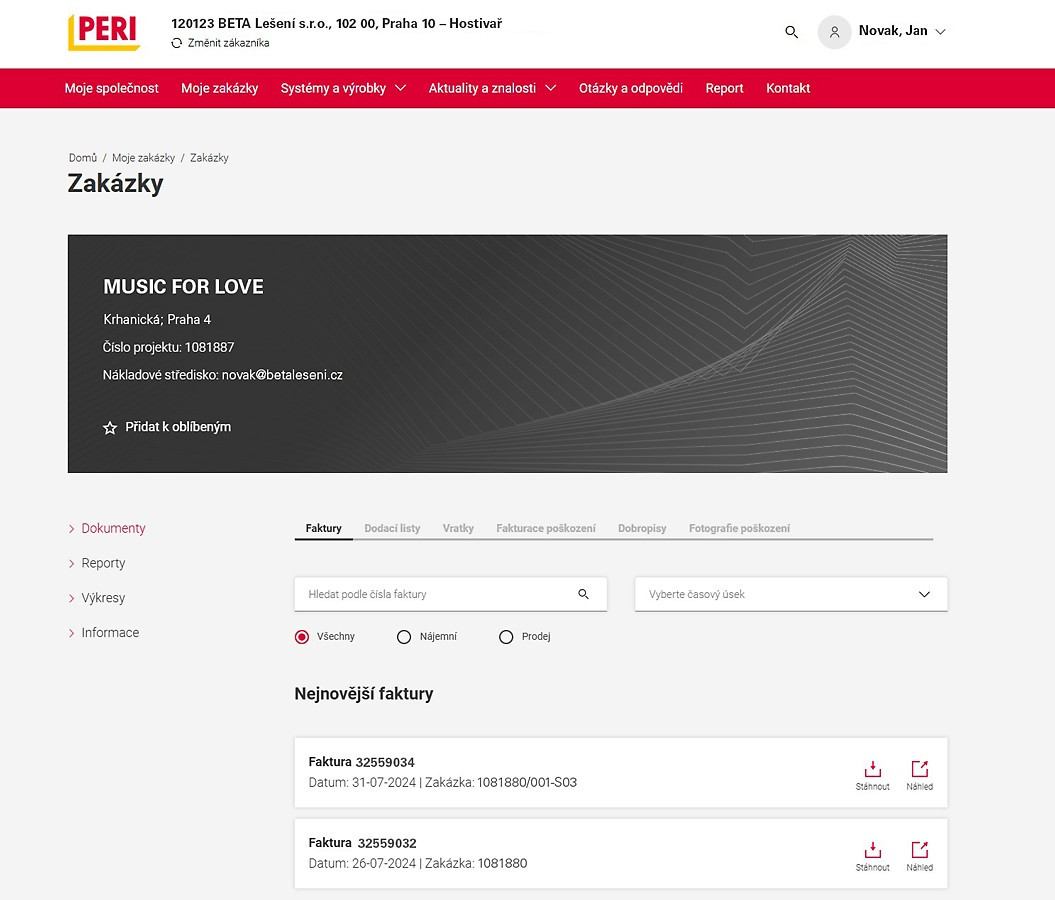Viewport: 1055px width, 900px height.
Task: Select the Všechny radio button
Action: tap(302, 637)
